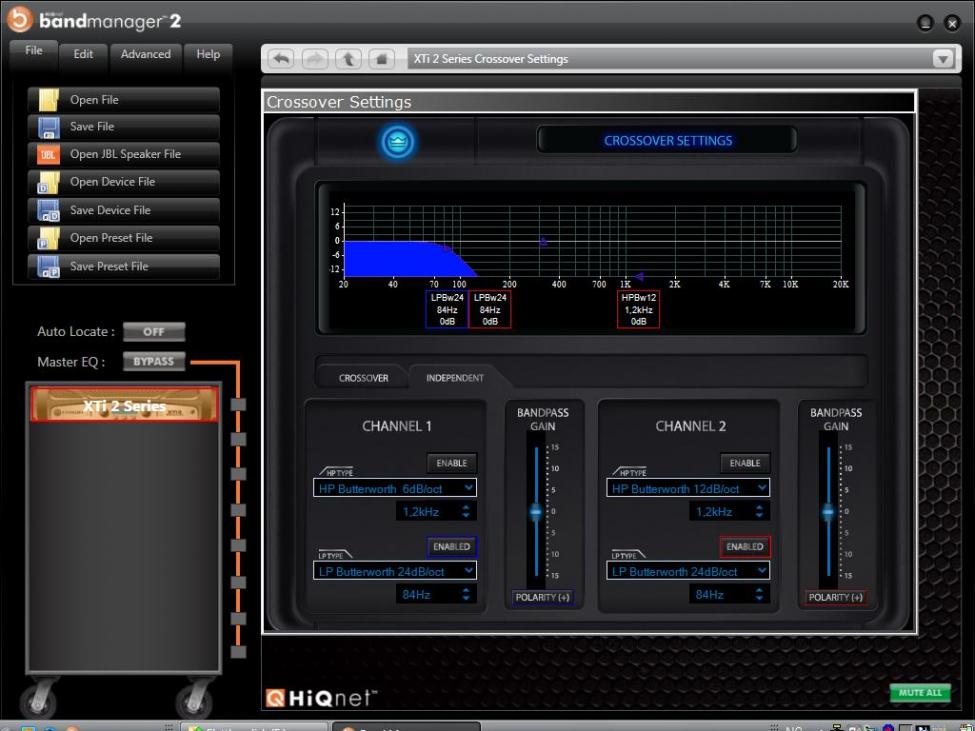
Task: Open the Advanced menu tab
Action: point(146,55)
